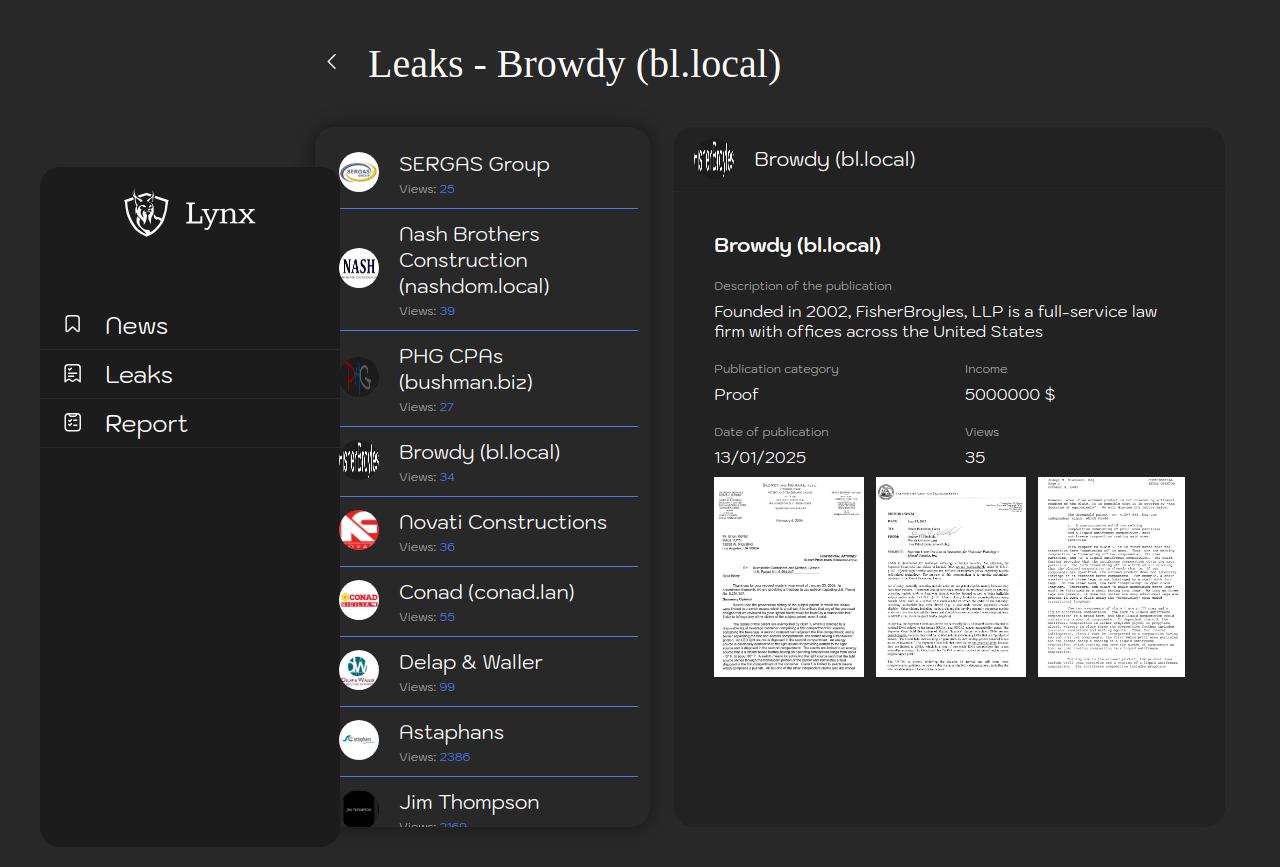Screen dimensions: 1280x867
Task: Open the middle memorandum document thumbnail
Action: tap(950, 577)
